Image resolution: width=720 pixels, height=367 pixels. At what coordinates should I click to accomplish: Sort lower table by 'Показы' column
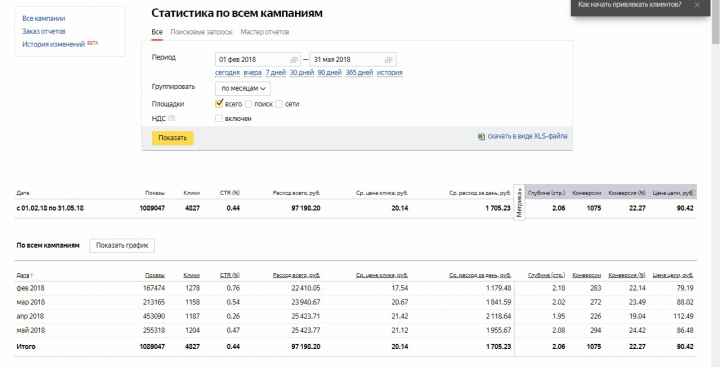coord(155,275)
